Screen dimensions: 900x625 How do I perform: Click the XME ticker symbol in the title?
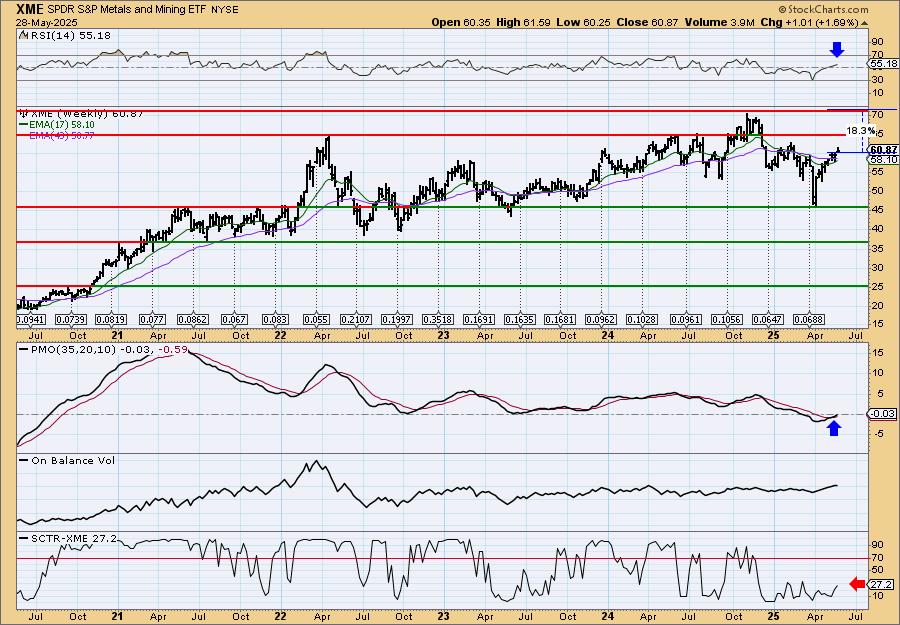(x=30, y=9)
